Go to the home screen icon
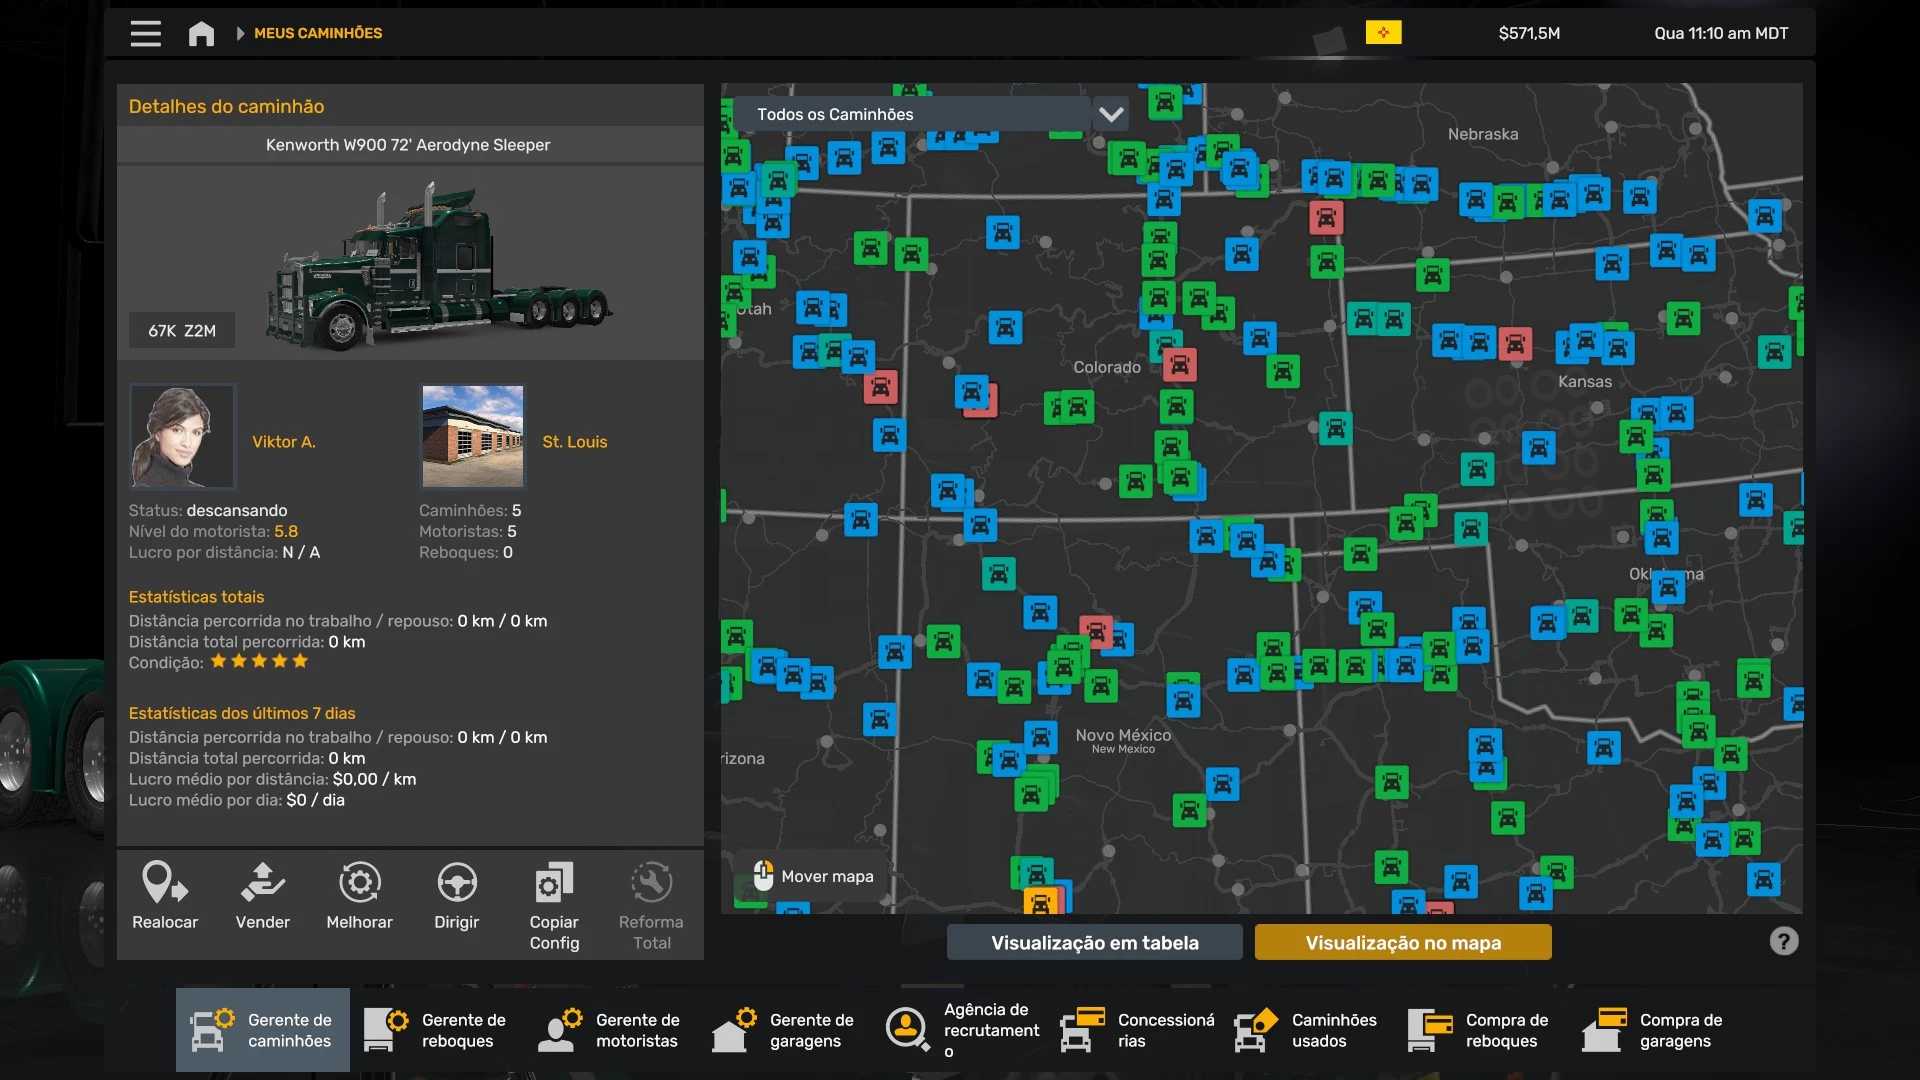1920x1080 pixels. pos(201,33)
